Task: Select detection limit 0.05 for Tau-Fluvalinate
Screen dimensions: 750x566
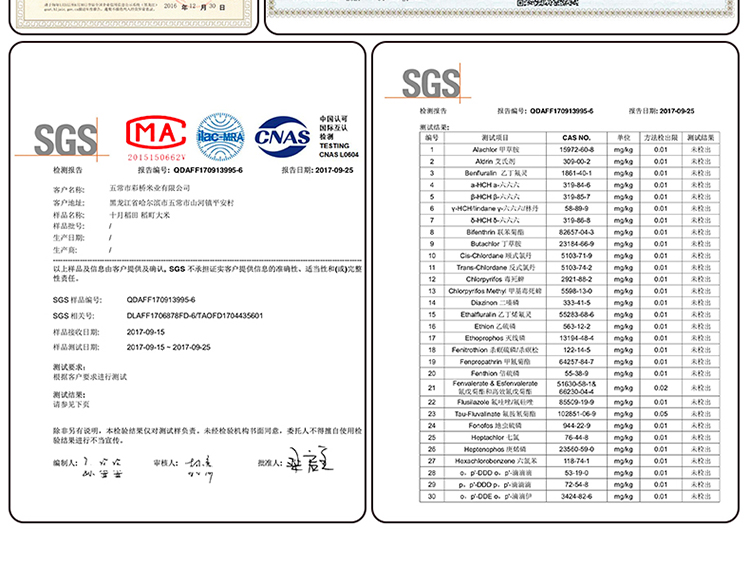Action: click(661, 414)
